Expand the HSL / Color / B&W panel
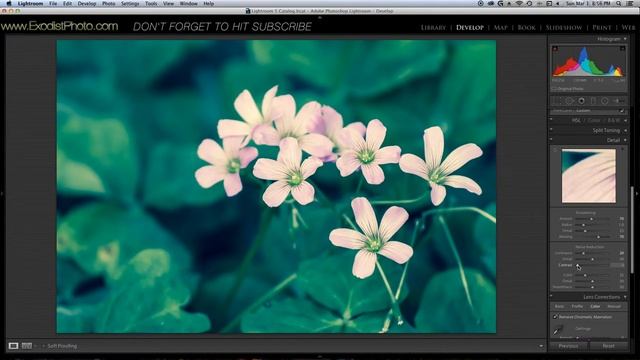Viewport: 640px width, 360px height. [625, 120]
